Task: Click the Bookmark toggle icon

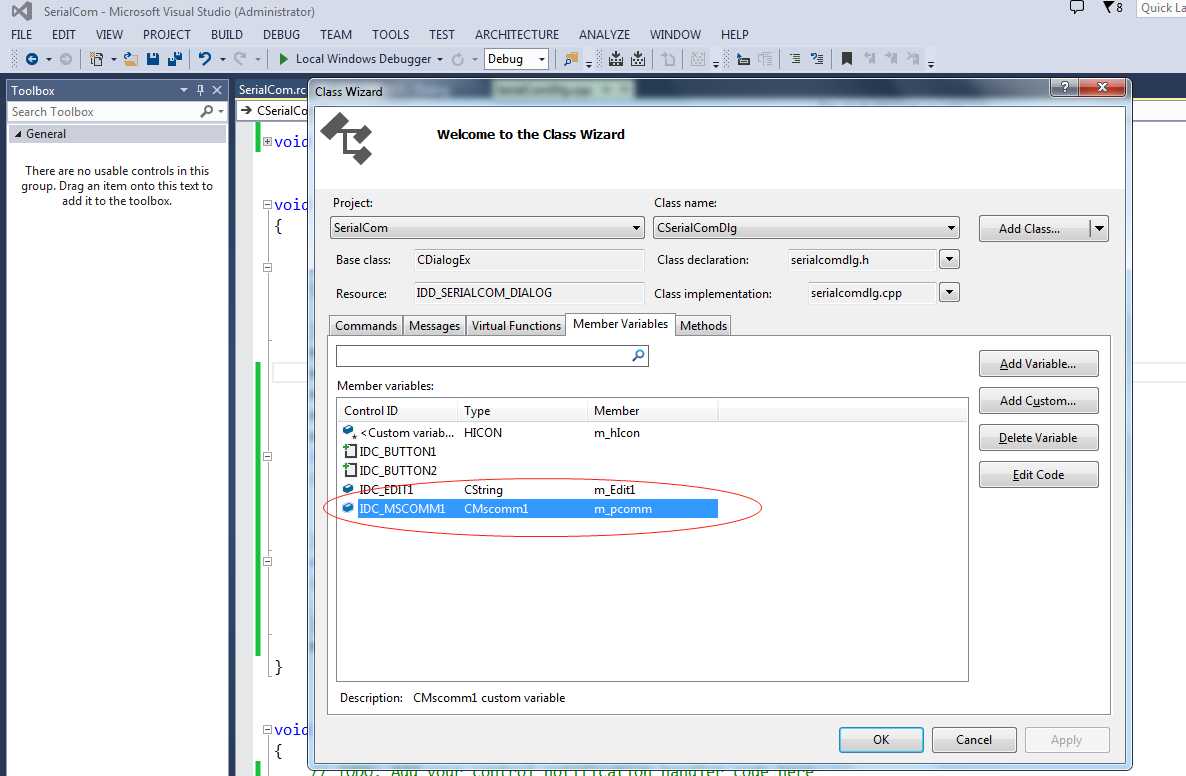Action: click(x=847, y=59)
